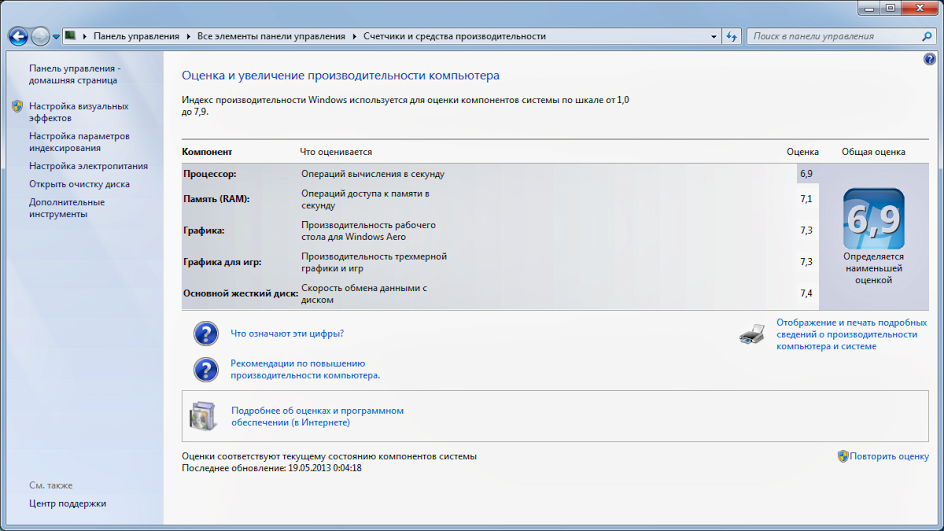Click the search magnifier icon
Viewport: 944px width, 531px height.
[x=927, y=36]
